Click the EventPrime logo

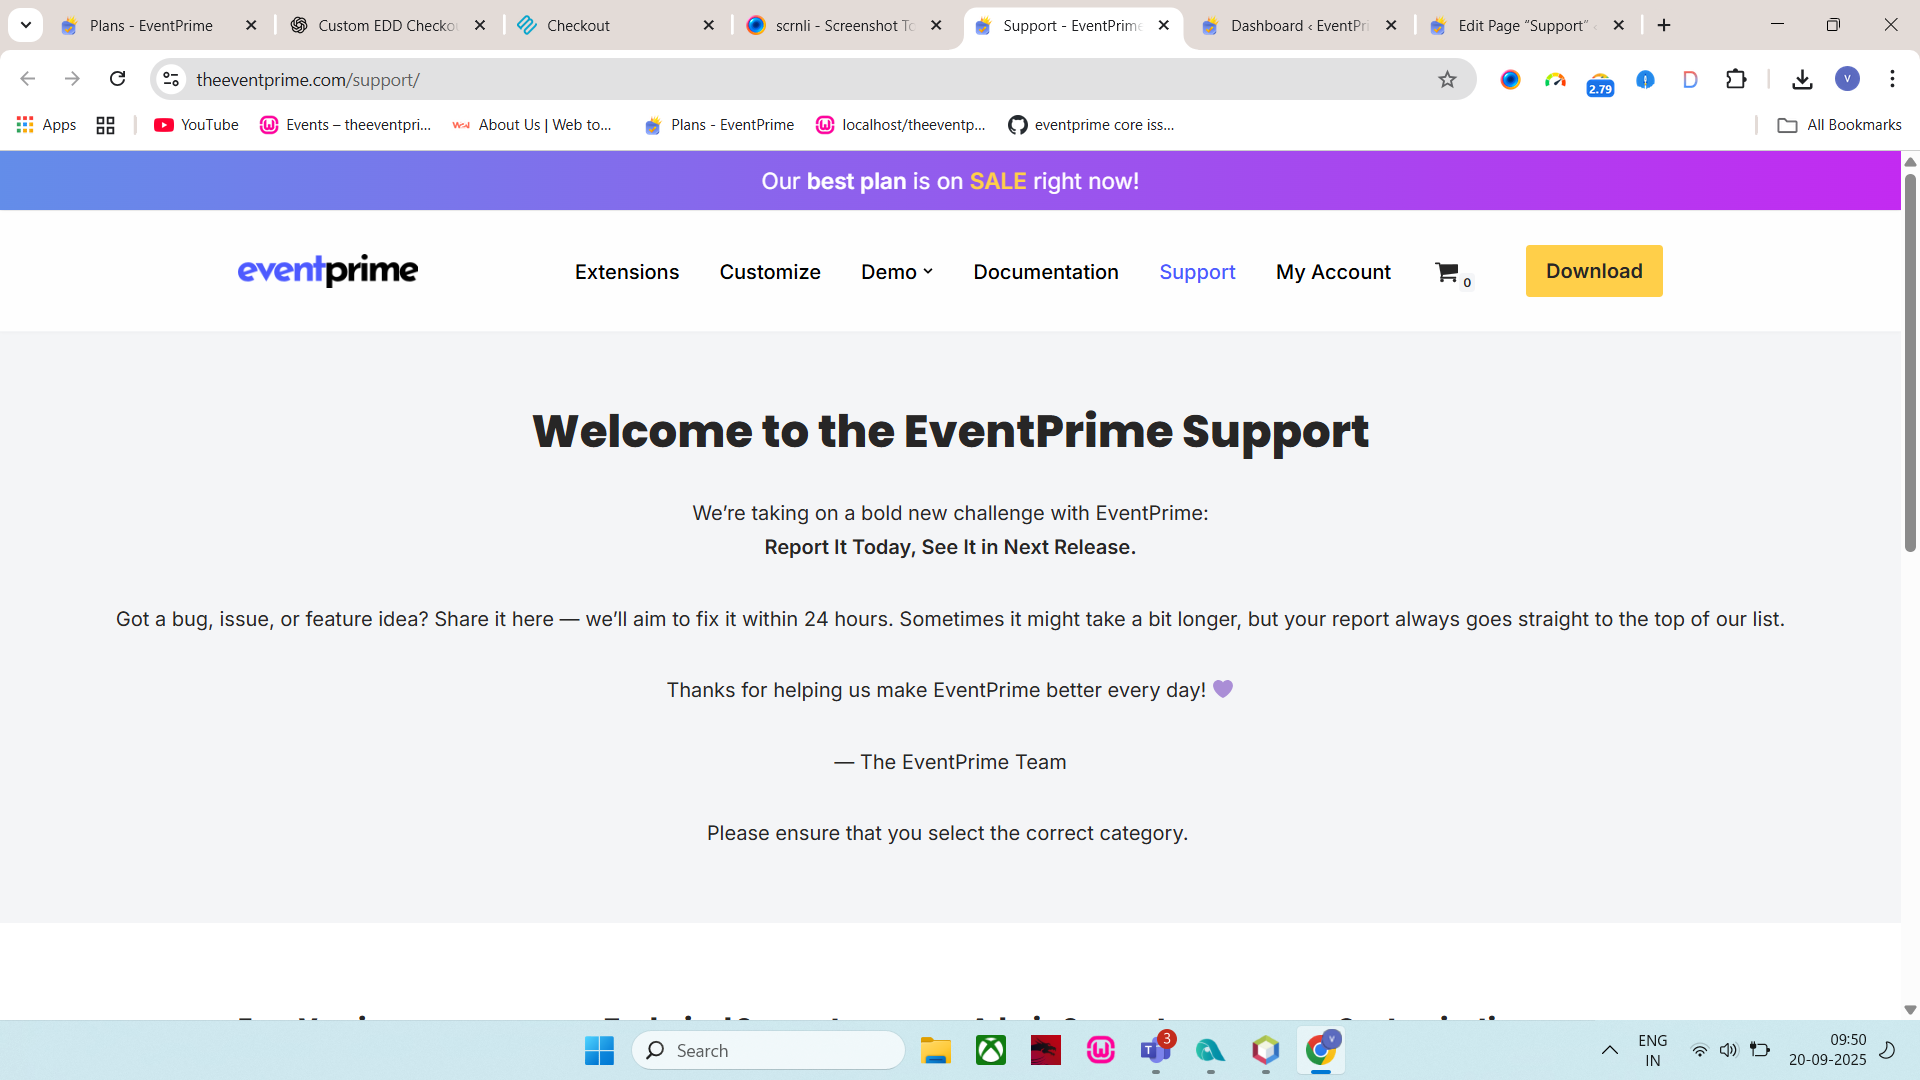(328, 271)
